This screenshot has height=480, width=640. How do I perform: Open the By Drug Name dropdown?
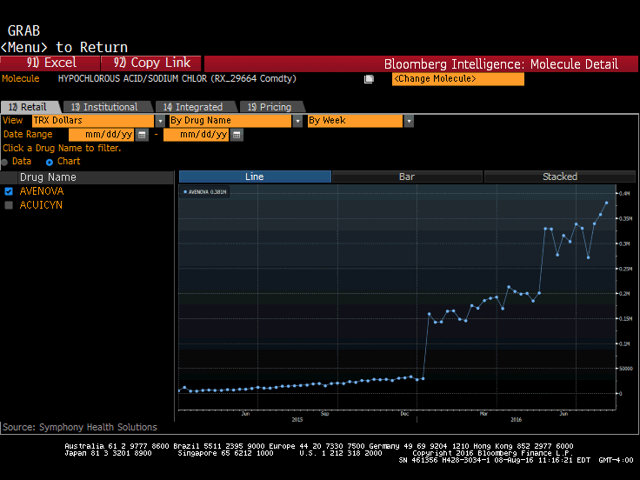click(298, 121)
